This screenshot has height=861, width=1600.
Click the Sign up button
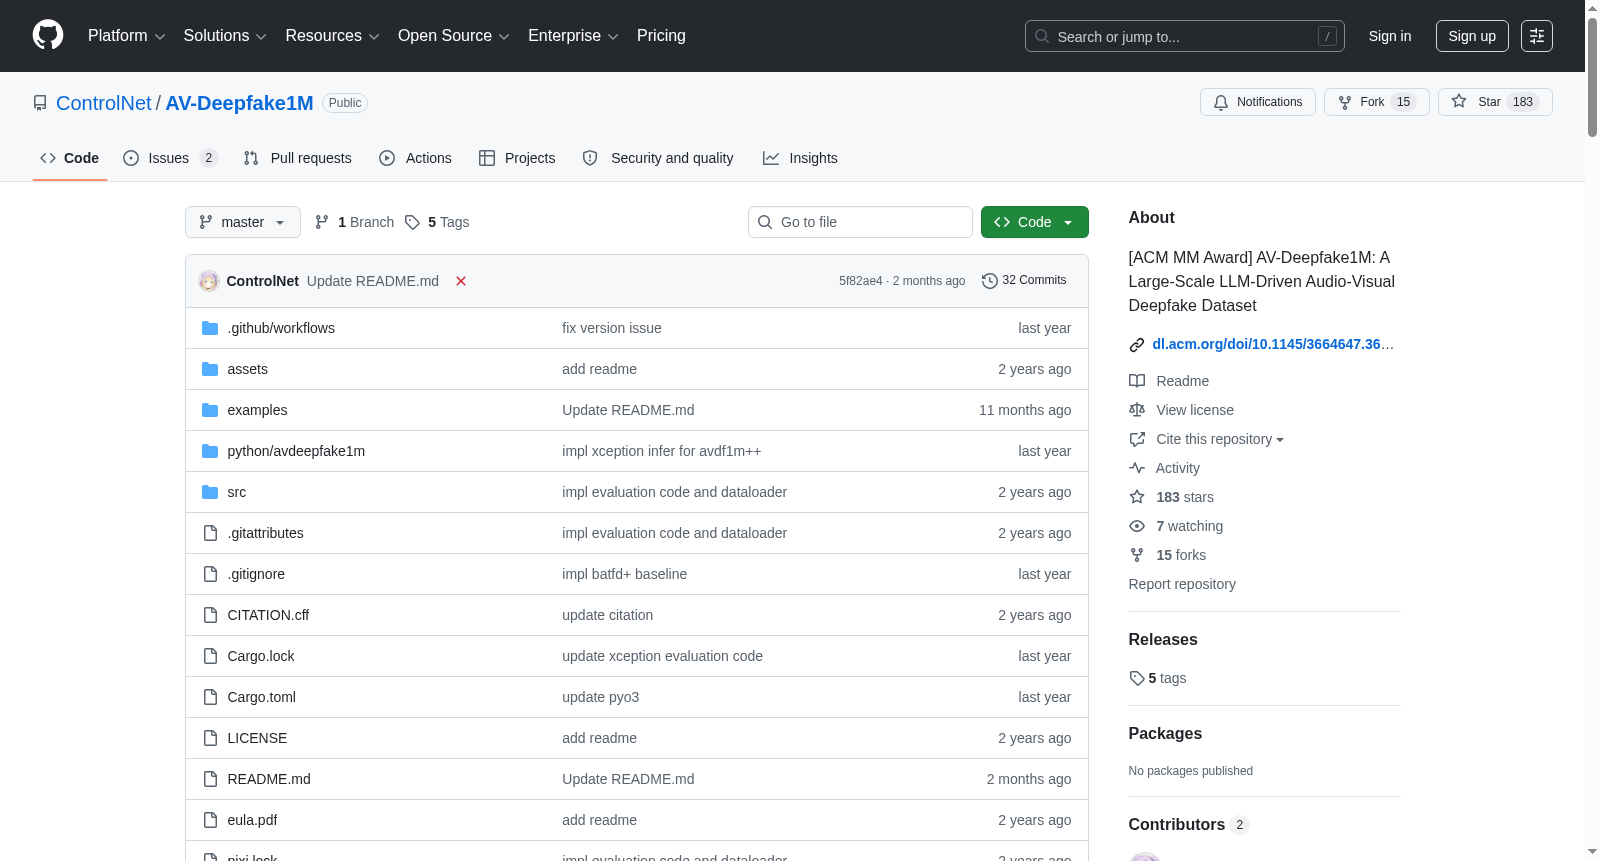1472,36
